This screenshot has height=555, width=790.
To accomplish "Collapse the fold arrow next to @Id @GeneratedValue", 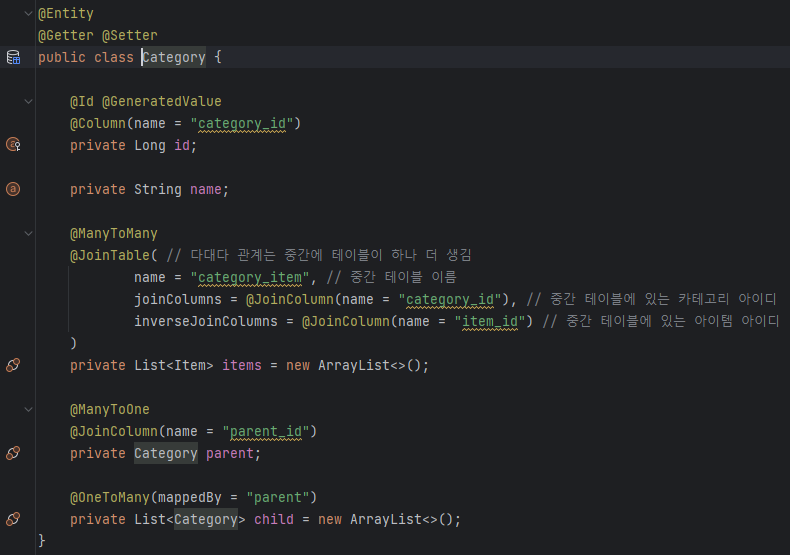I will [x=29, y=102].
